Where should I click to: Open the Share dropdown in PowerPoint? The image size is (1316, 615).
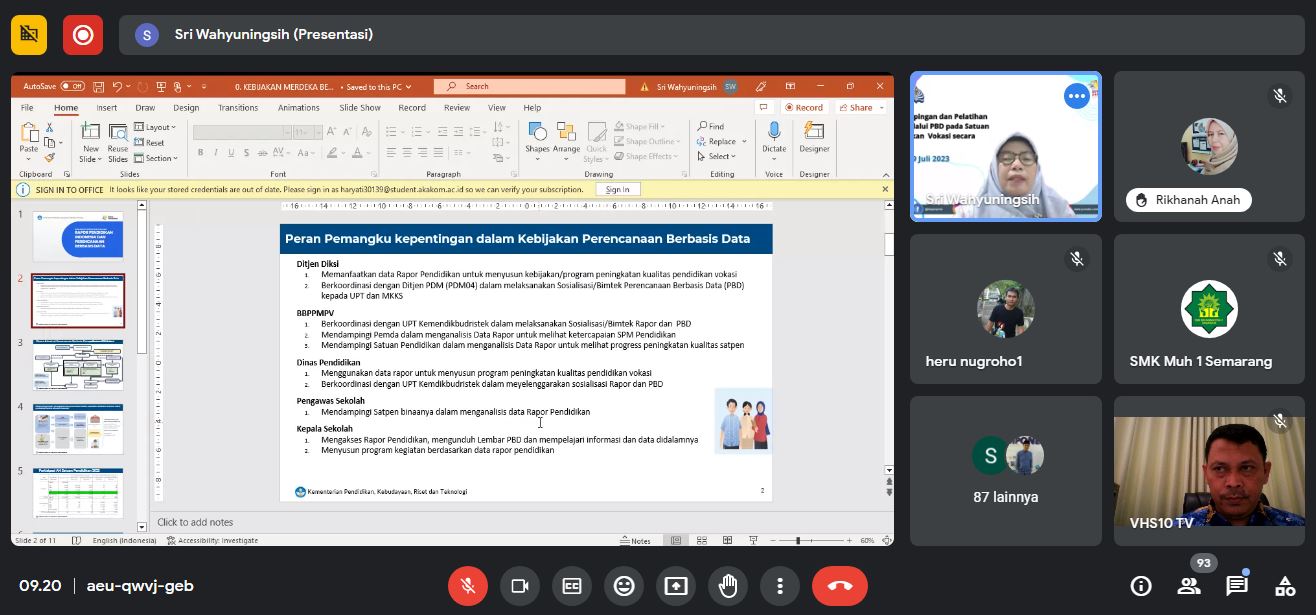tap(860, 108)
